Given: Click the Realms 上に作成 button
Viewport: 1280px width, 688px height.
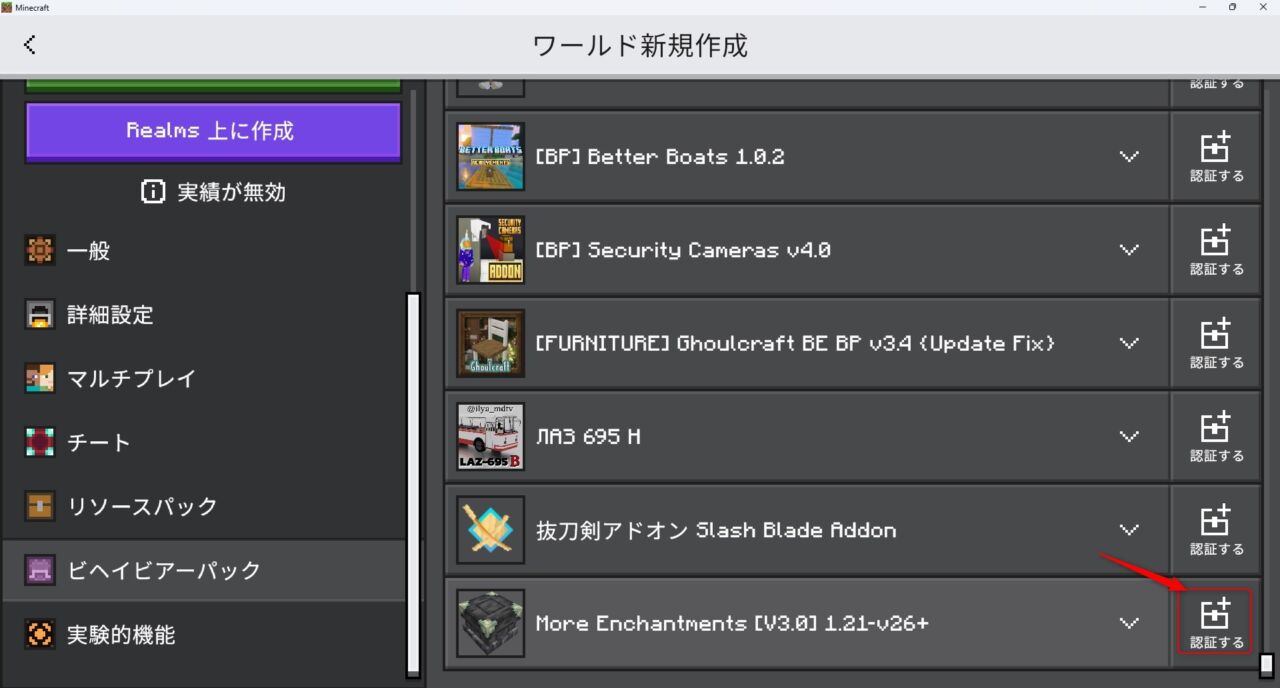Looking at the screenshot, I should coord(213,131).
